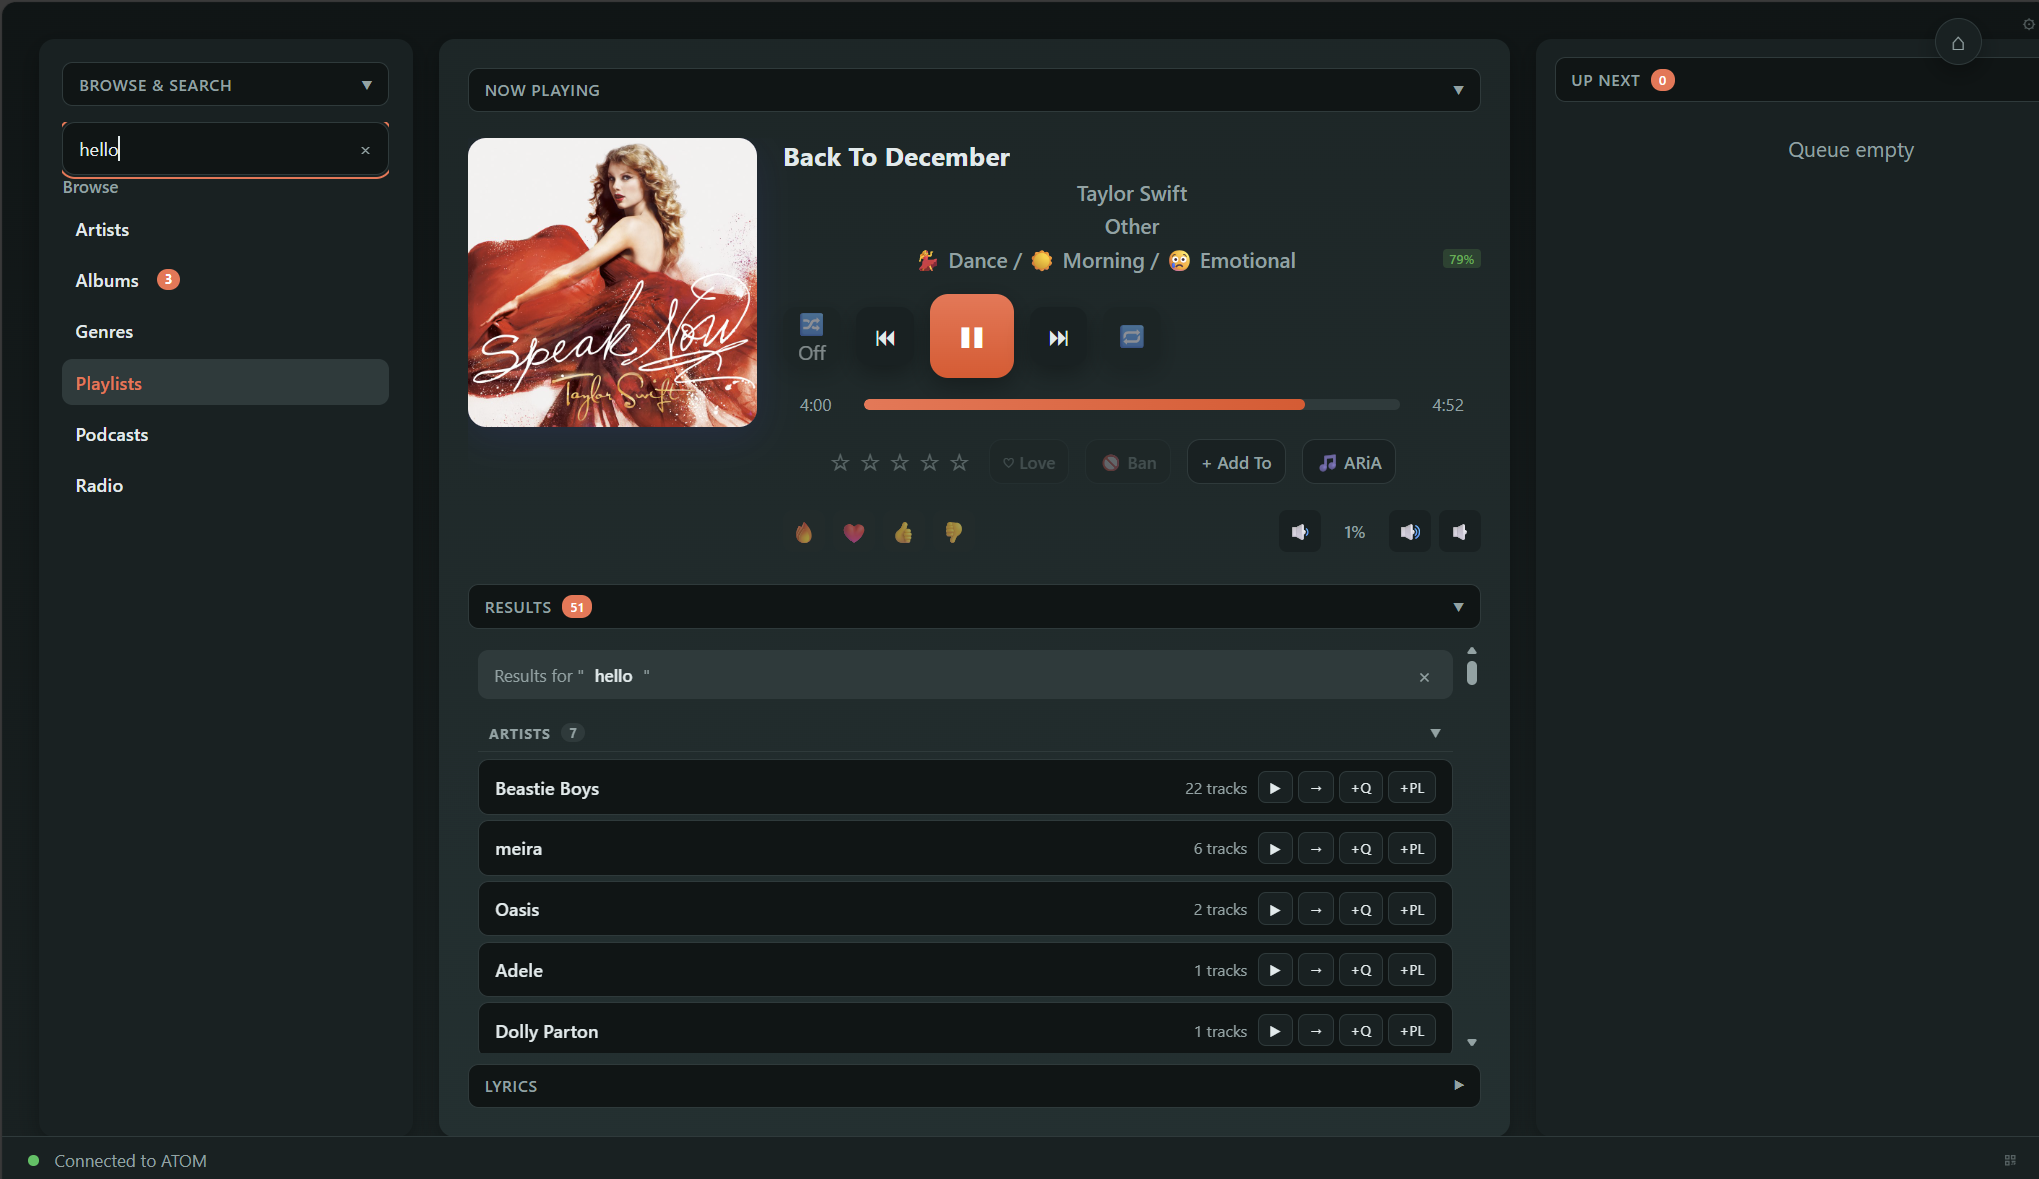
Task: Rate the track five stars
Action: pyautogui.click(x=959, y=462)
